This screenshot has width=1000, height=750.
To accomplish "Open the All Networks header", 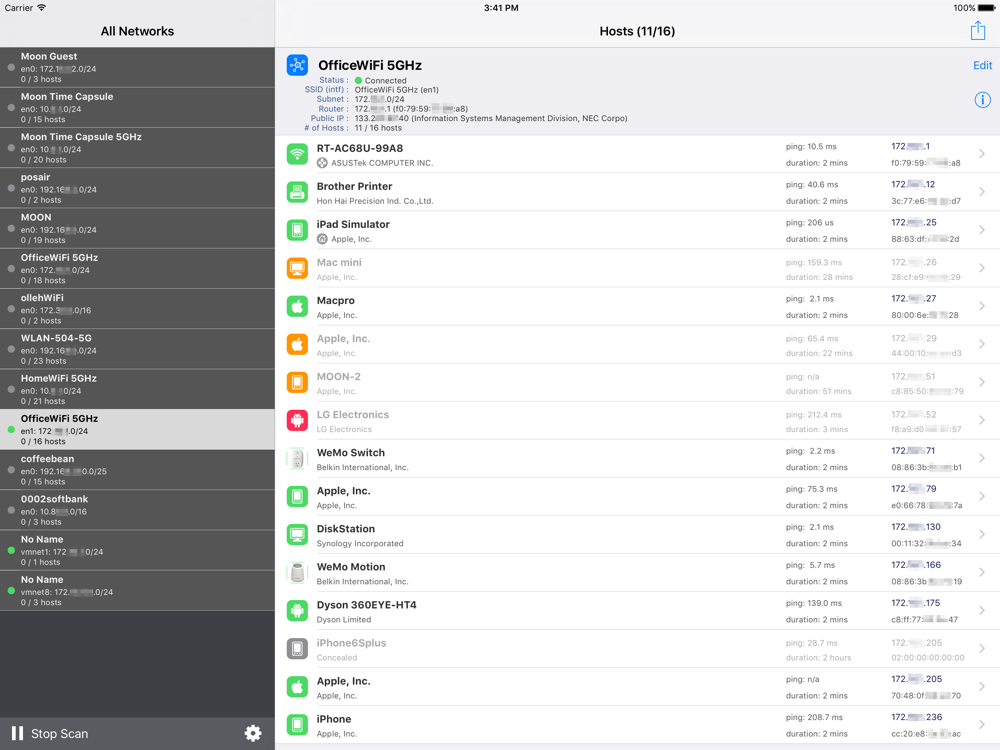I will click(x=137, y=31).
